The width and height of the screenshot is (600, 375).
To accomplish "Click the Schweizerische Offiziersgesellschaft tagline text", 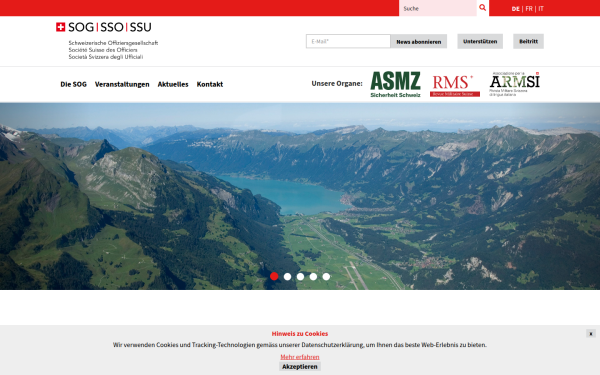I will point(113,43).
